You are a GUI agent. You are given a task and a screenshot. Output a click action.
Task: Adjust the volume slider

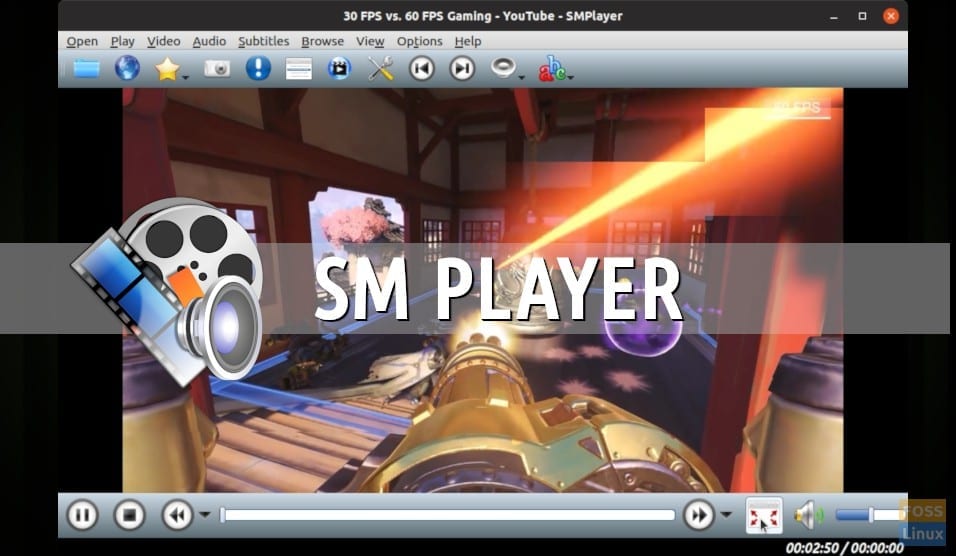click(x=869, y=515)
